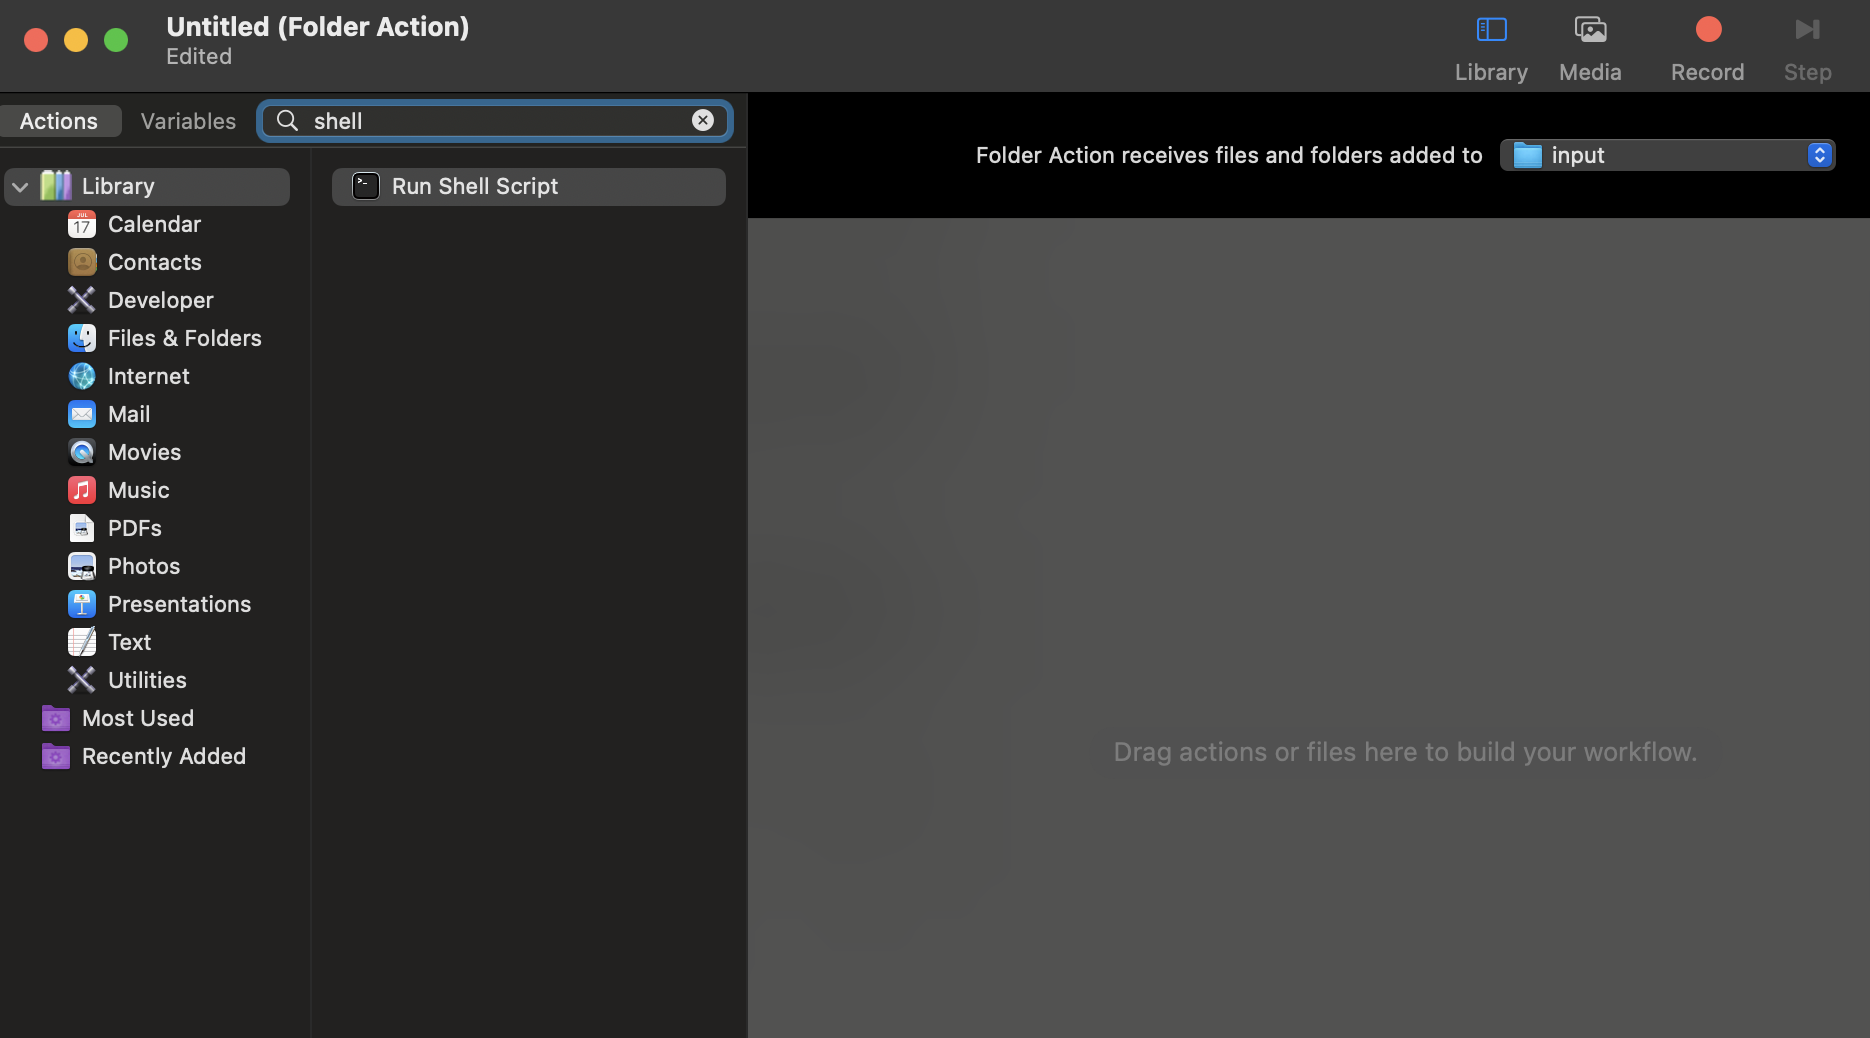Select the Files & Folders category
Image resolution: width=1870 pixels, height=1038 pixels.
[184, 338]
